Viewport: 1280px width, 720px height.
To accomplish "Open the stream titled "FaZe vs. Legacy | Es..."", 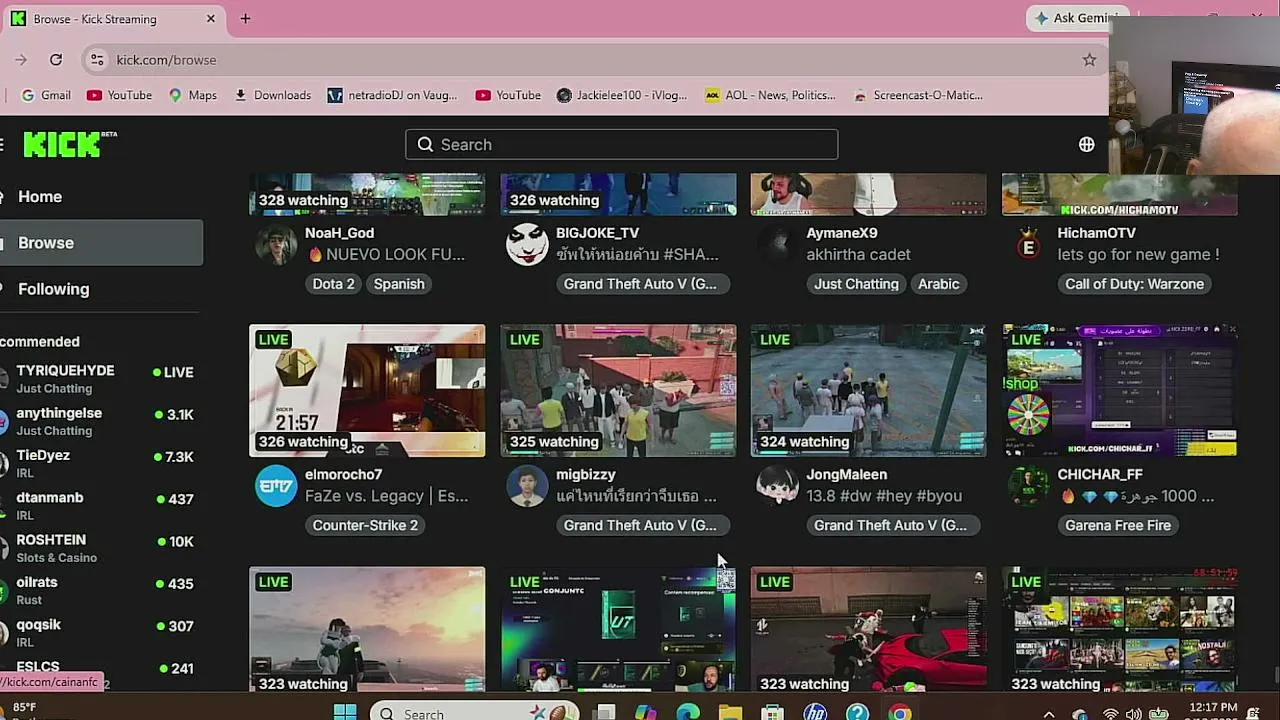I will 386,496.
